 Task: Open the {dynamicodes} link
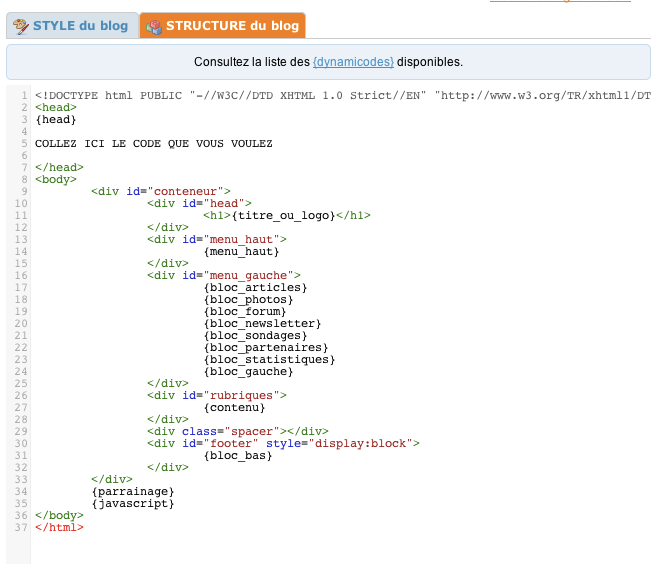pyautogui.click(x=353, y=62)
